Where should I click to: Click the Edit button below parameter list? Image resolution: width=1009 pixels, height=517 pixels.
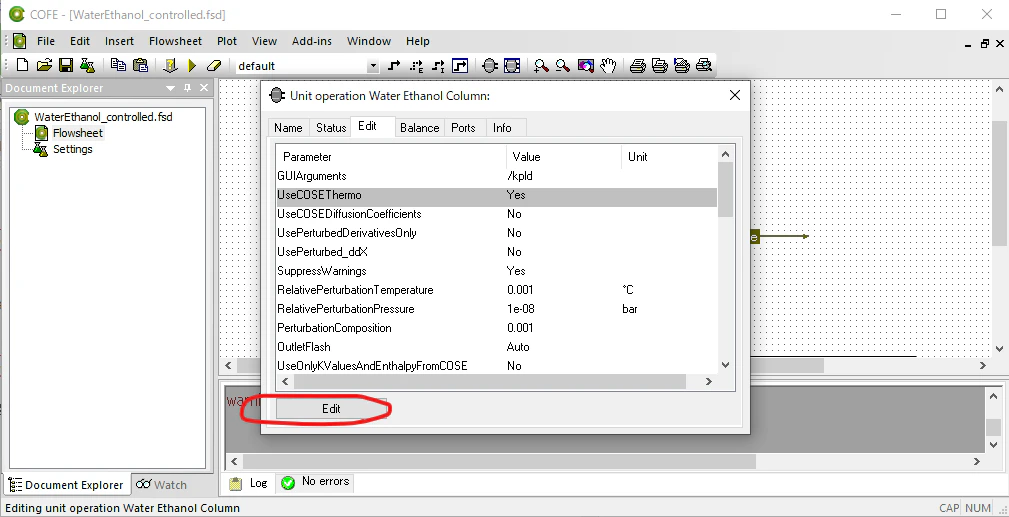click(331, 409)
